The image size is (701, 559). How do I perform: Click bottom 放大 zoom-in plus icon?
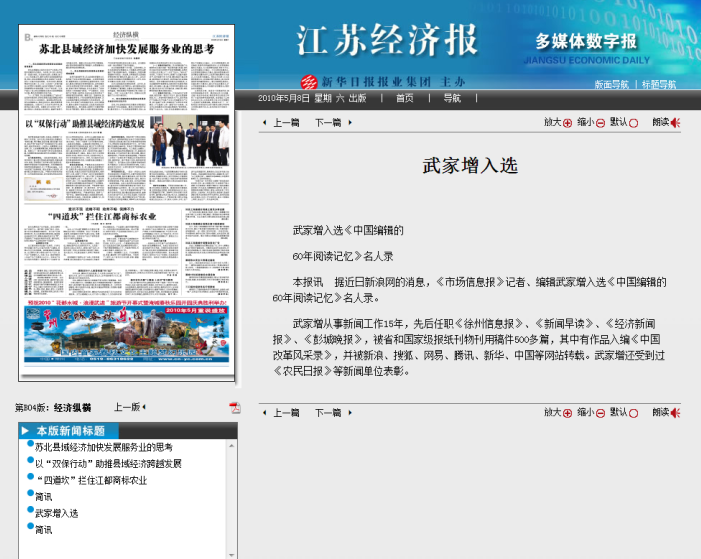pos(567,413)
